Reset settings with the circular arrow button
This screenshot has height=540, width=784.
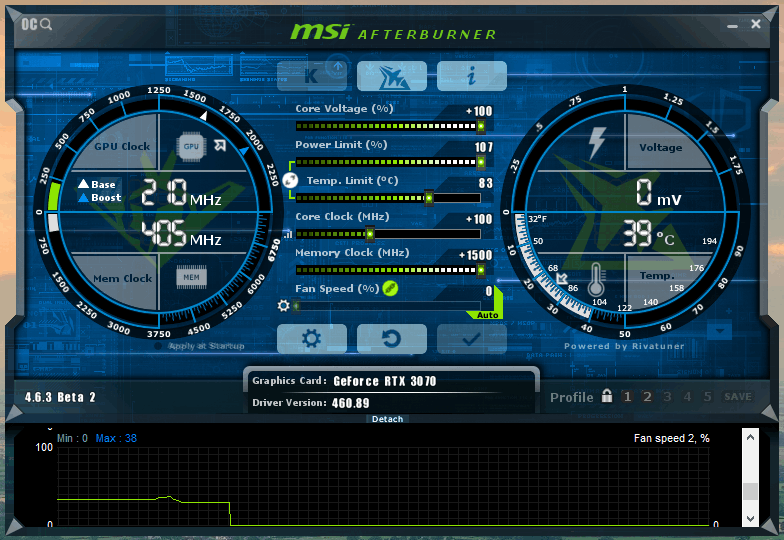coord(392,339)
